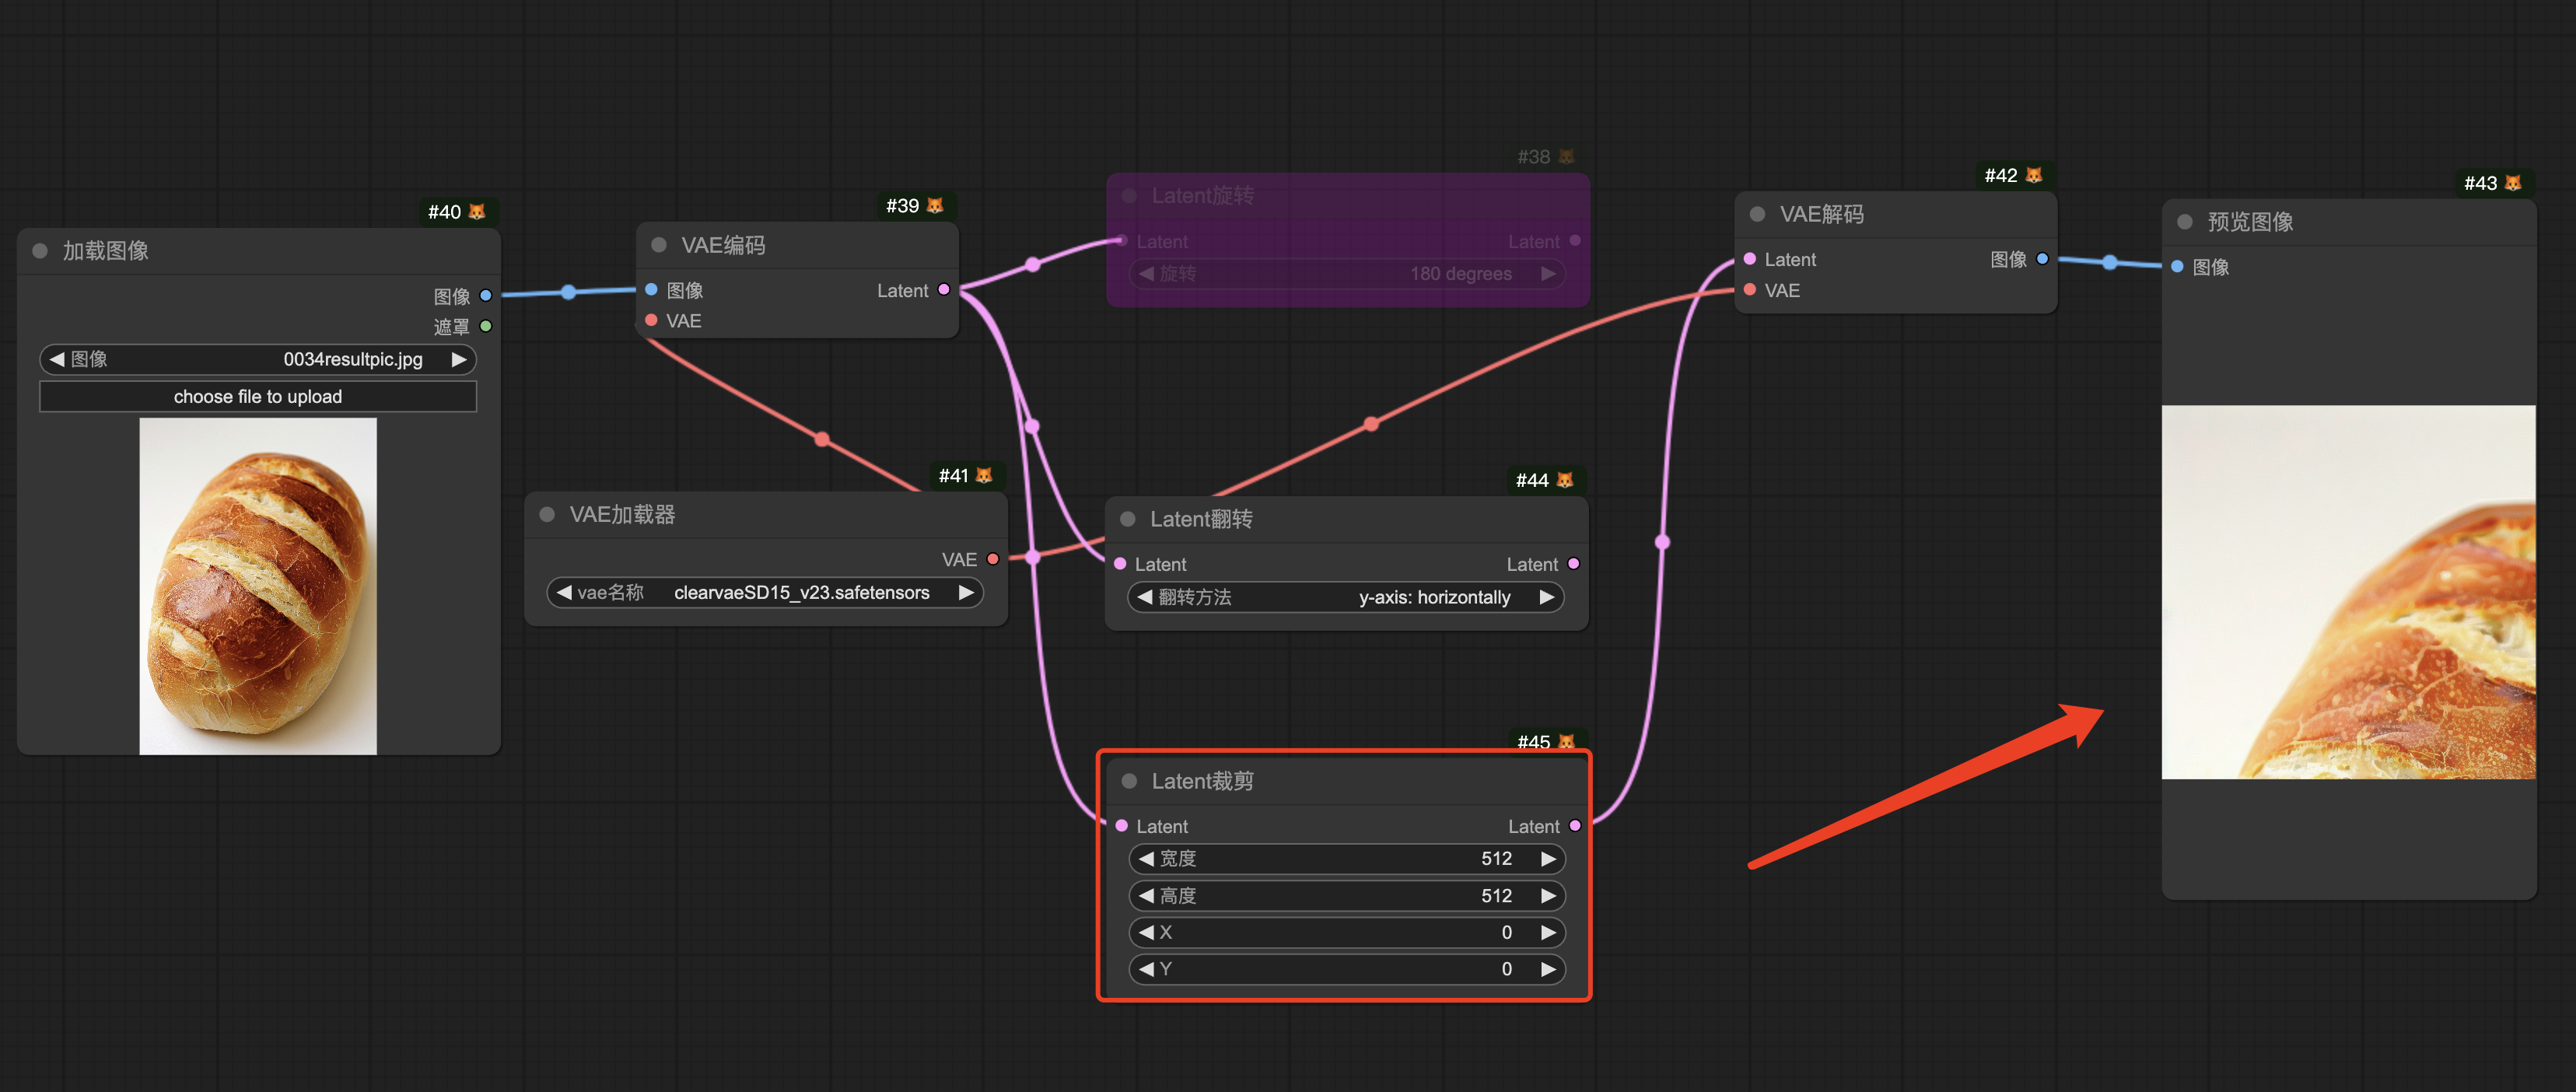Open the 图像 0034resultpic.jpg file dropdown
Viewport: 2576px width, 1092px height.
[x=258, y=359]
